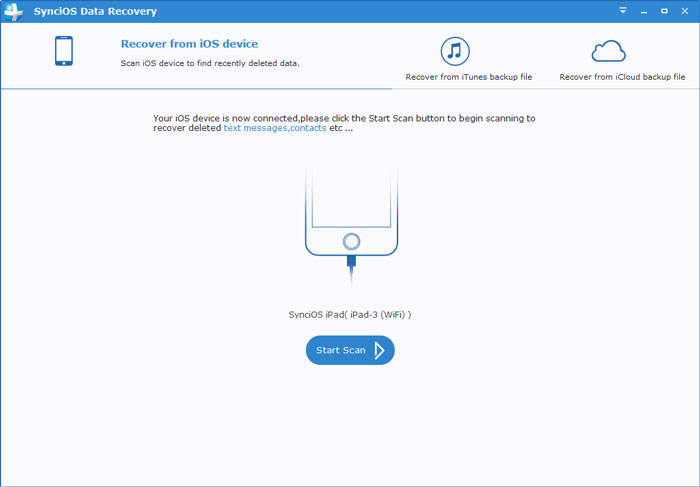Click the iCloud cloud icon
Screen dimensions: 700x487
pyautogui.click(x=608, y=51)
